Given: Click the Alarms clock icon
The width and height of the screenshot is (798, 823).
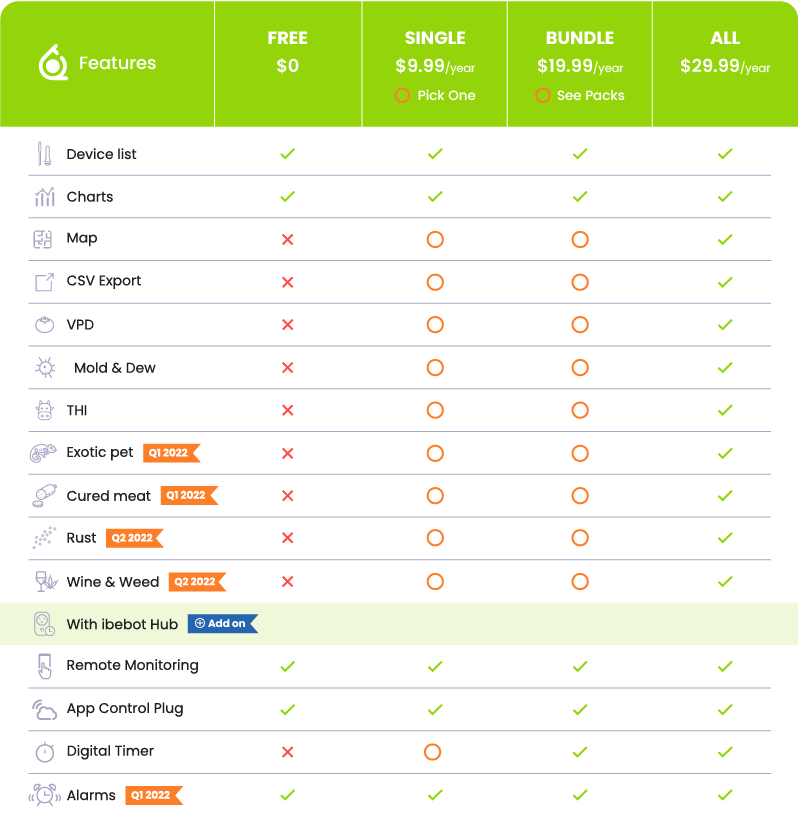Looking at the screenshot, I should (x=45, y=795).
